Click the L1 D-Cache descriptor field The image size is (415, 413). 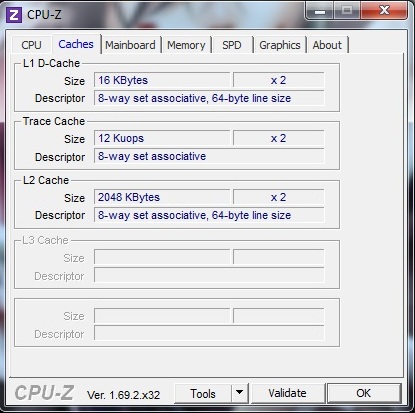[x=209, y=98]
